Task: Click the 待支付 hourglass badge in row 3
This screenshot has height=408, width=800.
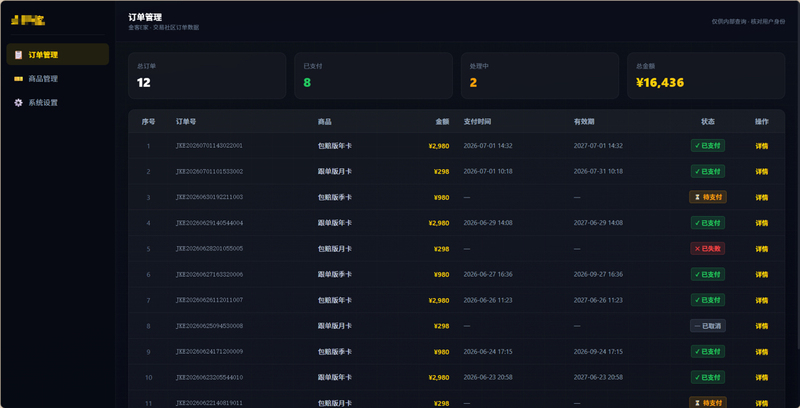Action: 708,197
